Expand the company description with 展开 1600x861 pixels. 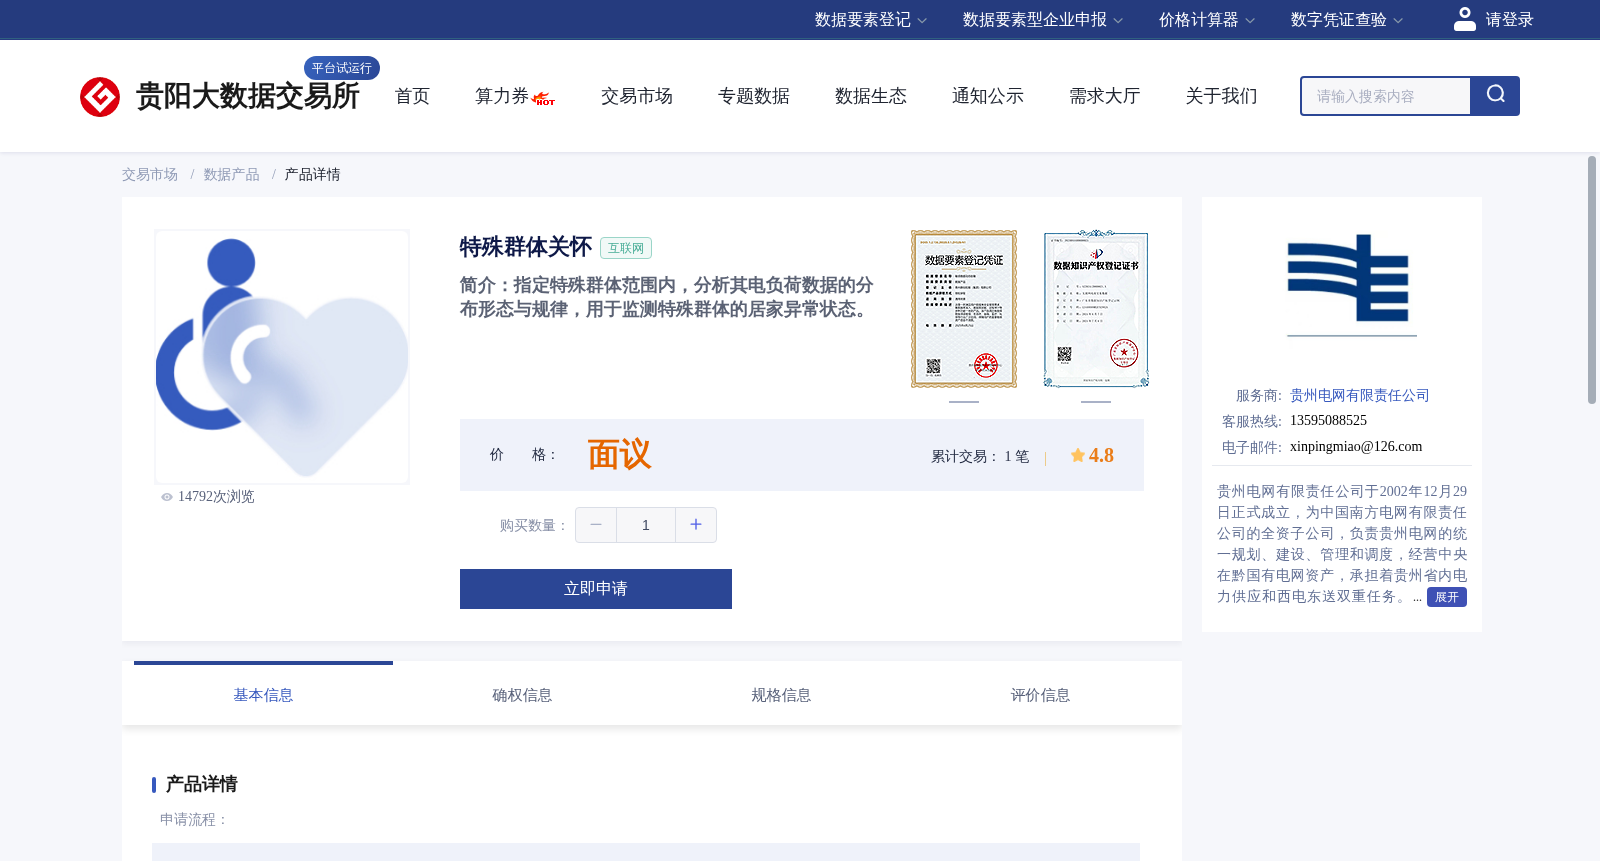(1447, 597)
